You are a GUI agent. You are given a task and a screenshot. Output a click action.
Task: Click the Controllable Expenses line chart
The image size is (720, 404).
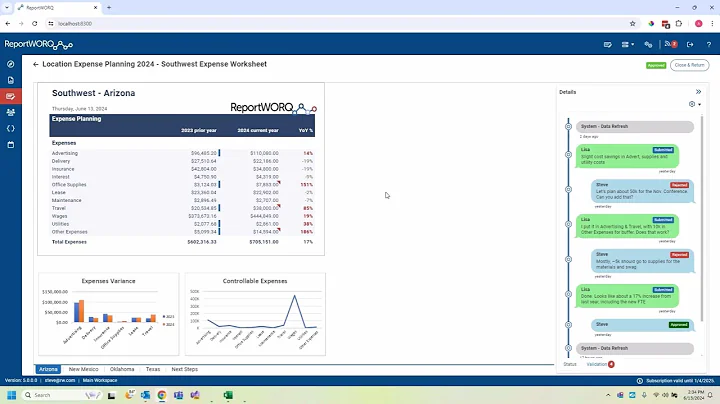255,314
